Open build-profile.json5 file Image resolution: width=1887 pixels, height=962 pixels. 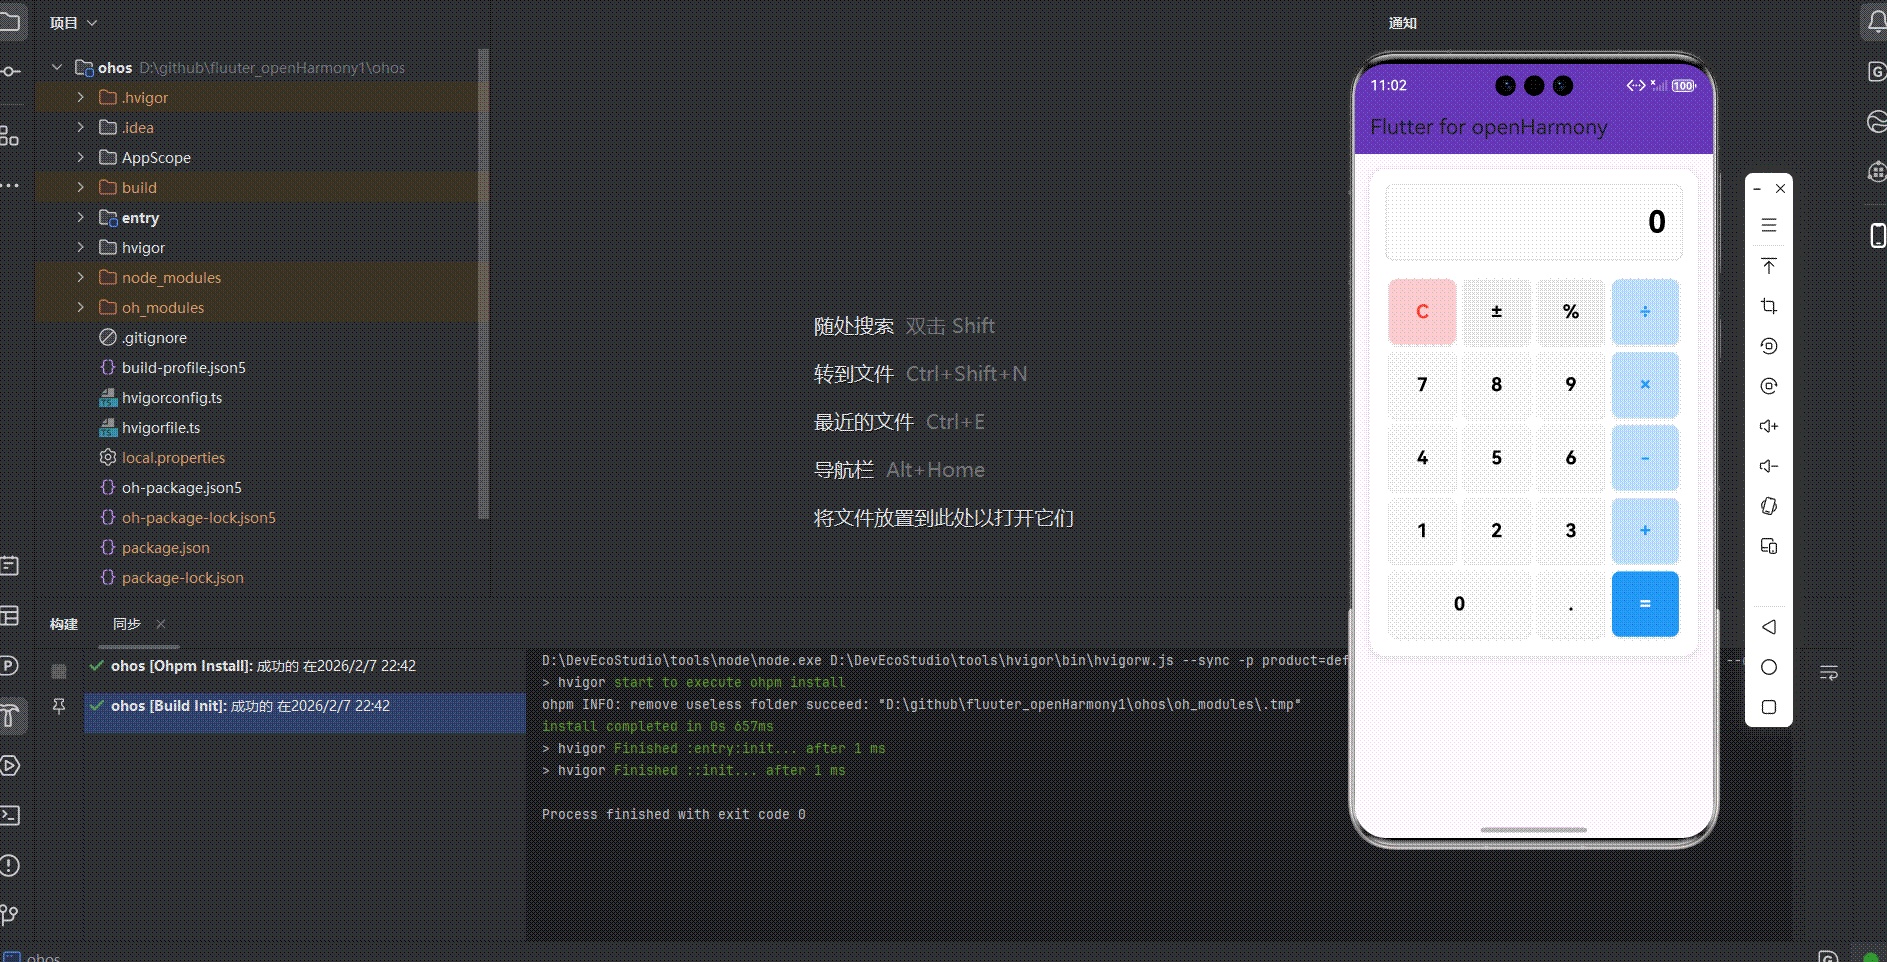(183, 367)
